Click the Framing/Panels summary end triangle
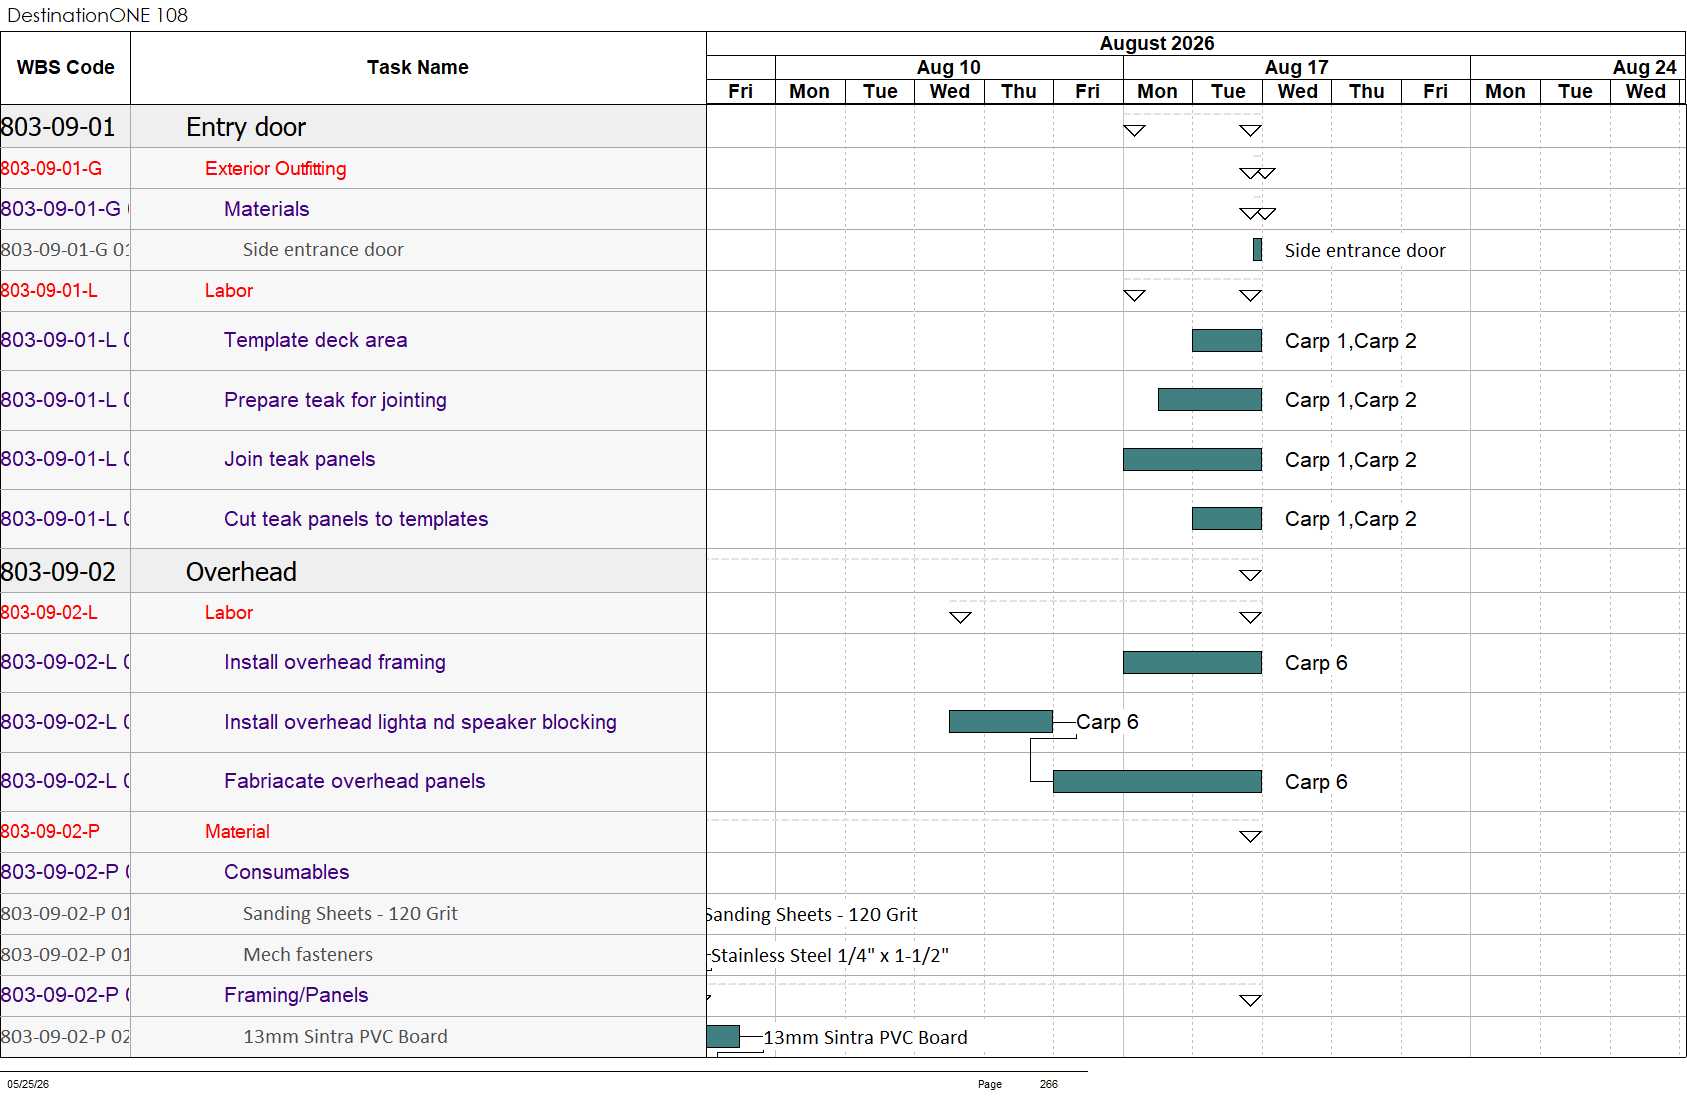The width and height of the screenshot is (1687, 1097). (x=1250, y=1000)
